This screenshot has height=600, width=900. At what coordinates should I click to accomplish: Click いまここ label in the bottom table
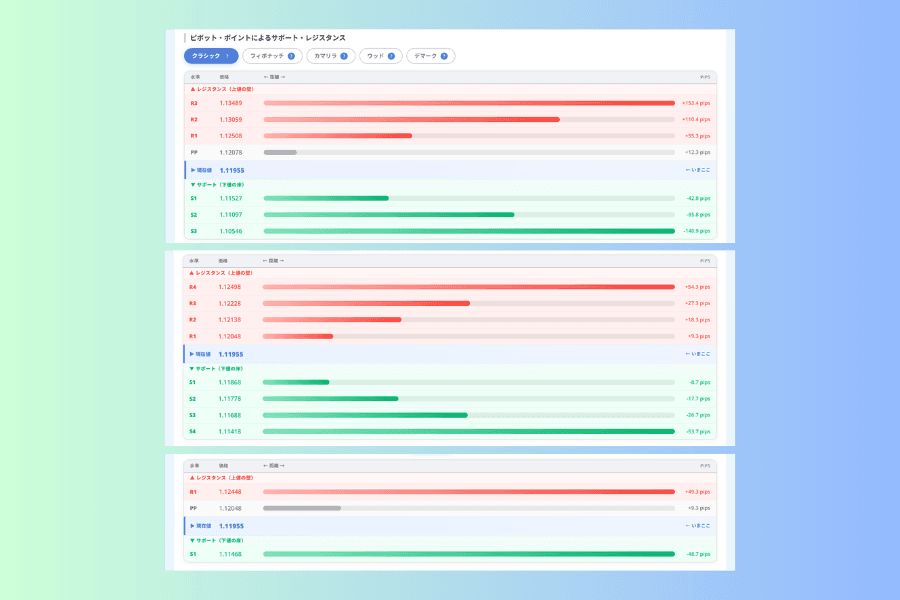pyautogui.click(x=698, y=526)
